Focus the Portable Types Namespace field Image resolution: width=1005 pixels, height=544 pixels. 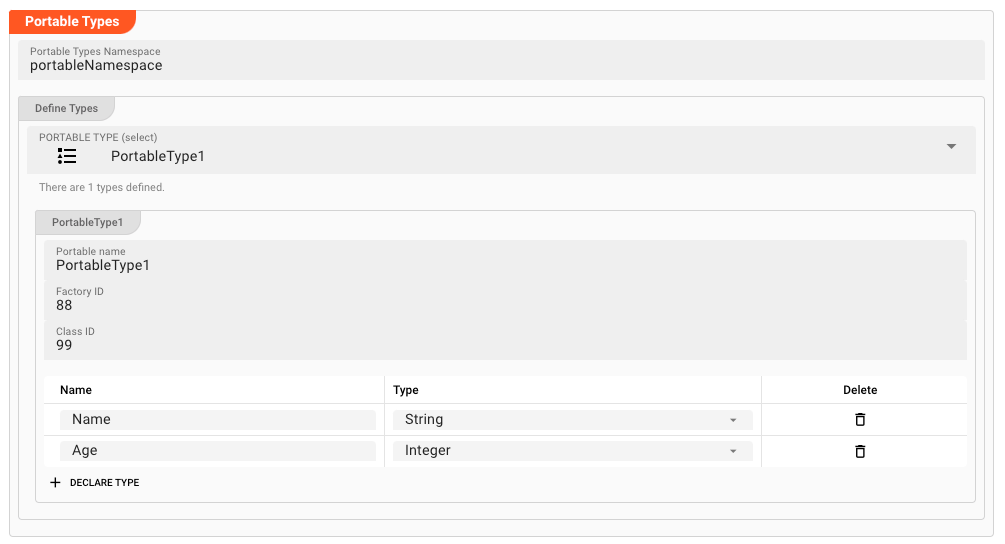coord(500,65)
